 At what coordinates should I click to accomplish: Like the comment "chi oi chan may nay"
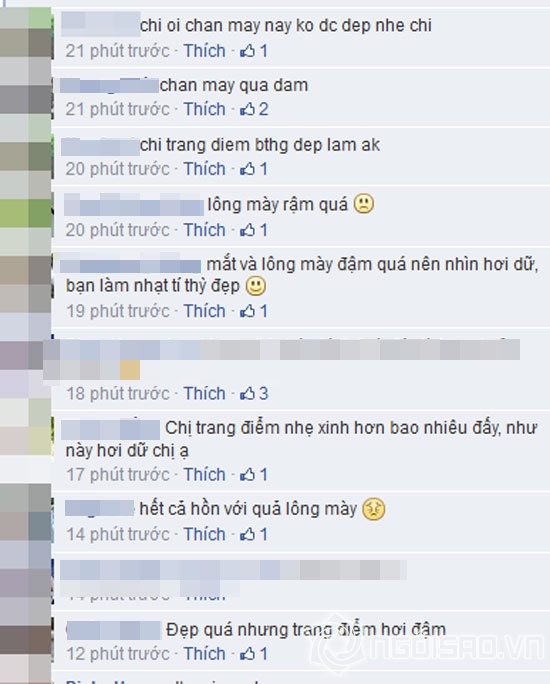204,51
